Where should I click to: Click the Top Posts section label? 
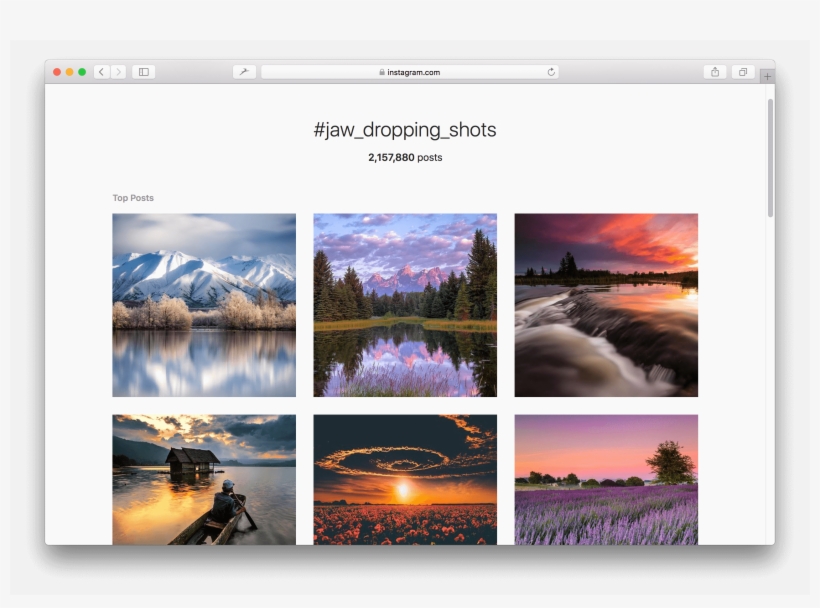133,198
